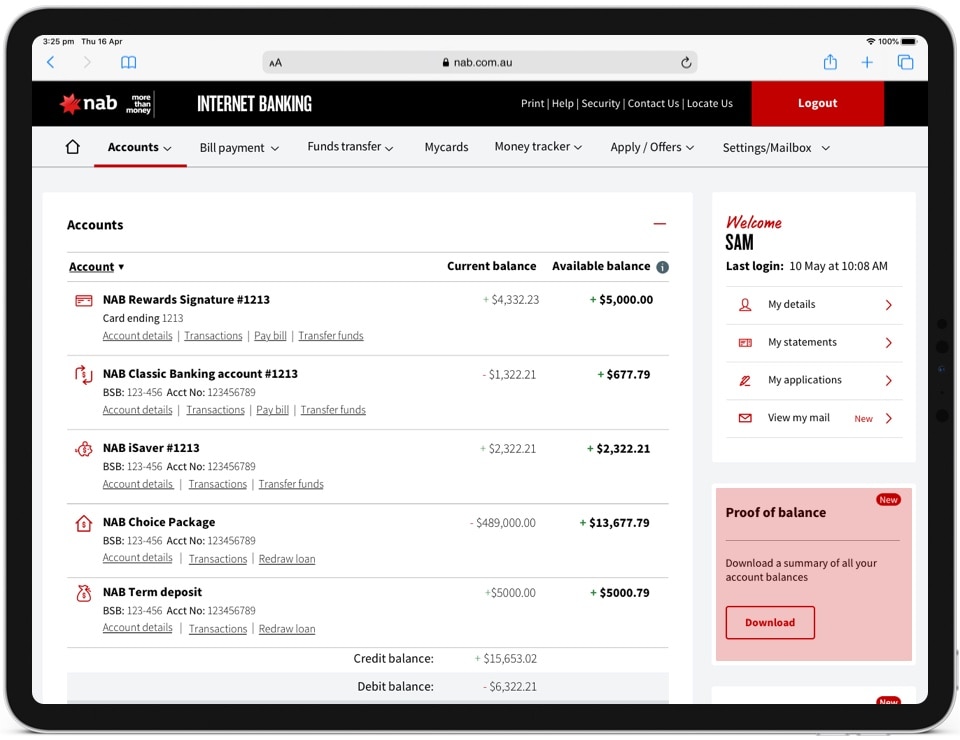Expand the Bill payment menu

click(239, 148)
